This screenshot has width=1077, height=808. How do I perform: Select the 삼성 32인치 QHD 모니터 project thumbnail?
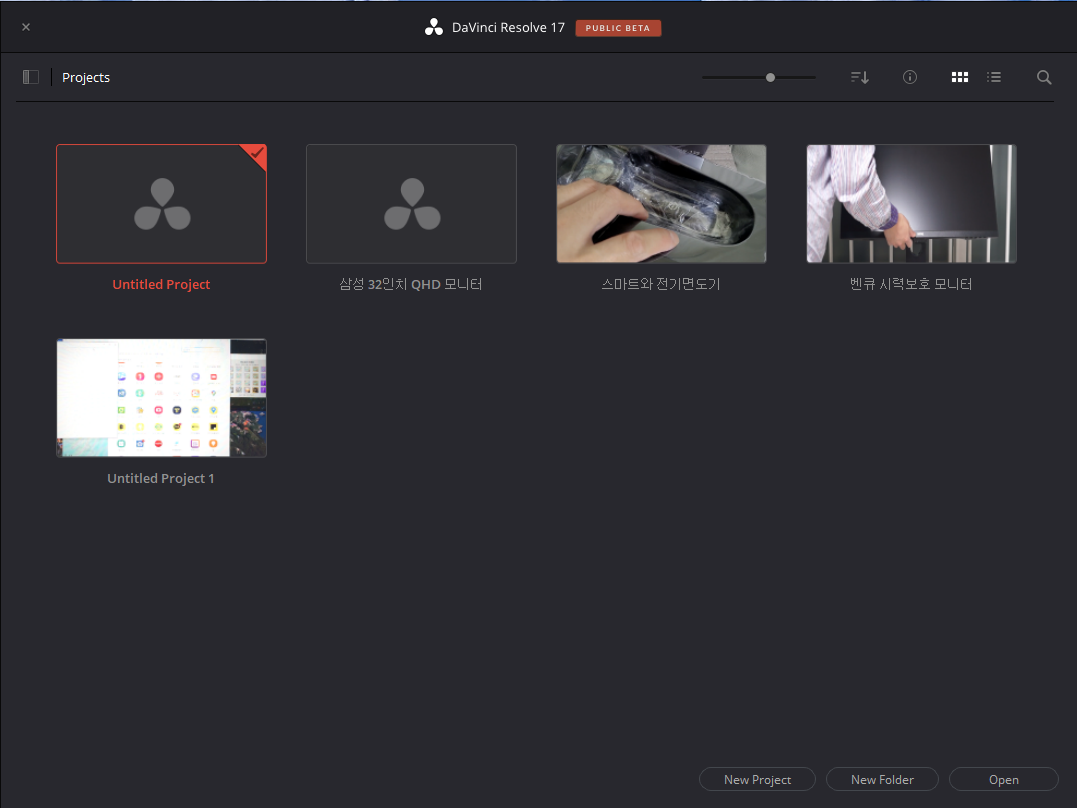pyautogui.click(x=411, y=204)
